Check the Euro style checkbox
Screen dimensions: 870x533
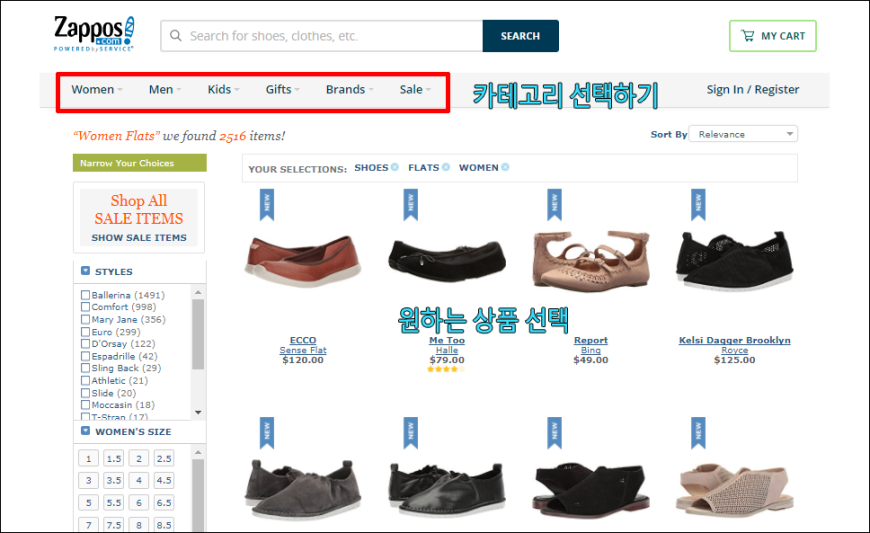click(x=85, y=332)
